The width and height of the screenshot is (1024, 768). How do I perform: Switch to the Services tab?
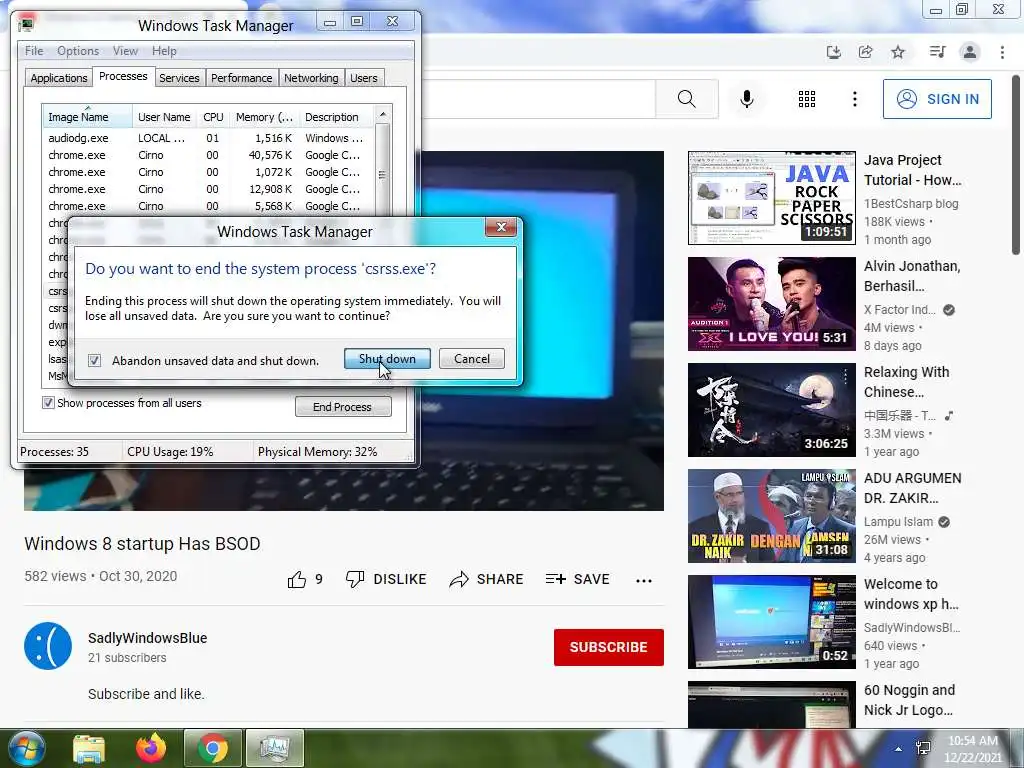[x=179, y=78]
